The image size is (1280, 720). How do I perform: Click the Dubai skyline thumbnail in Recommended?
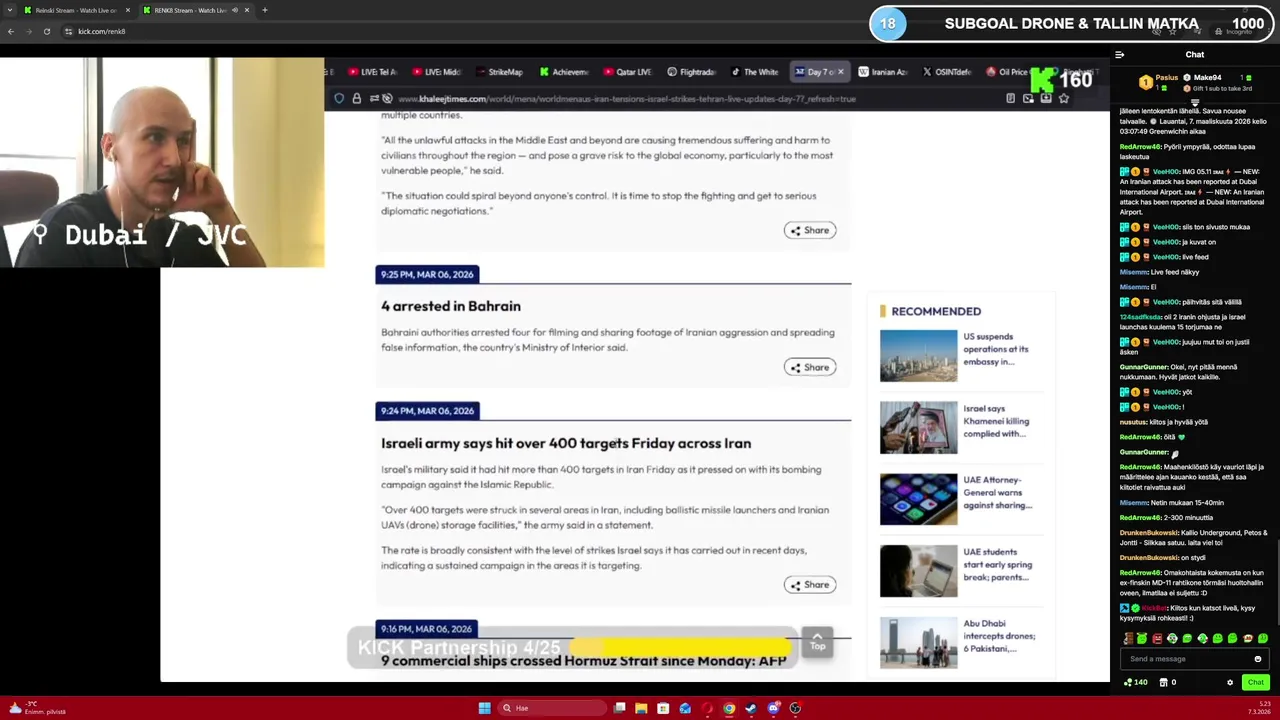point(918,355)
